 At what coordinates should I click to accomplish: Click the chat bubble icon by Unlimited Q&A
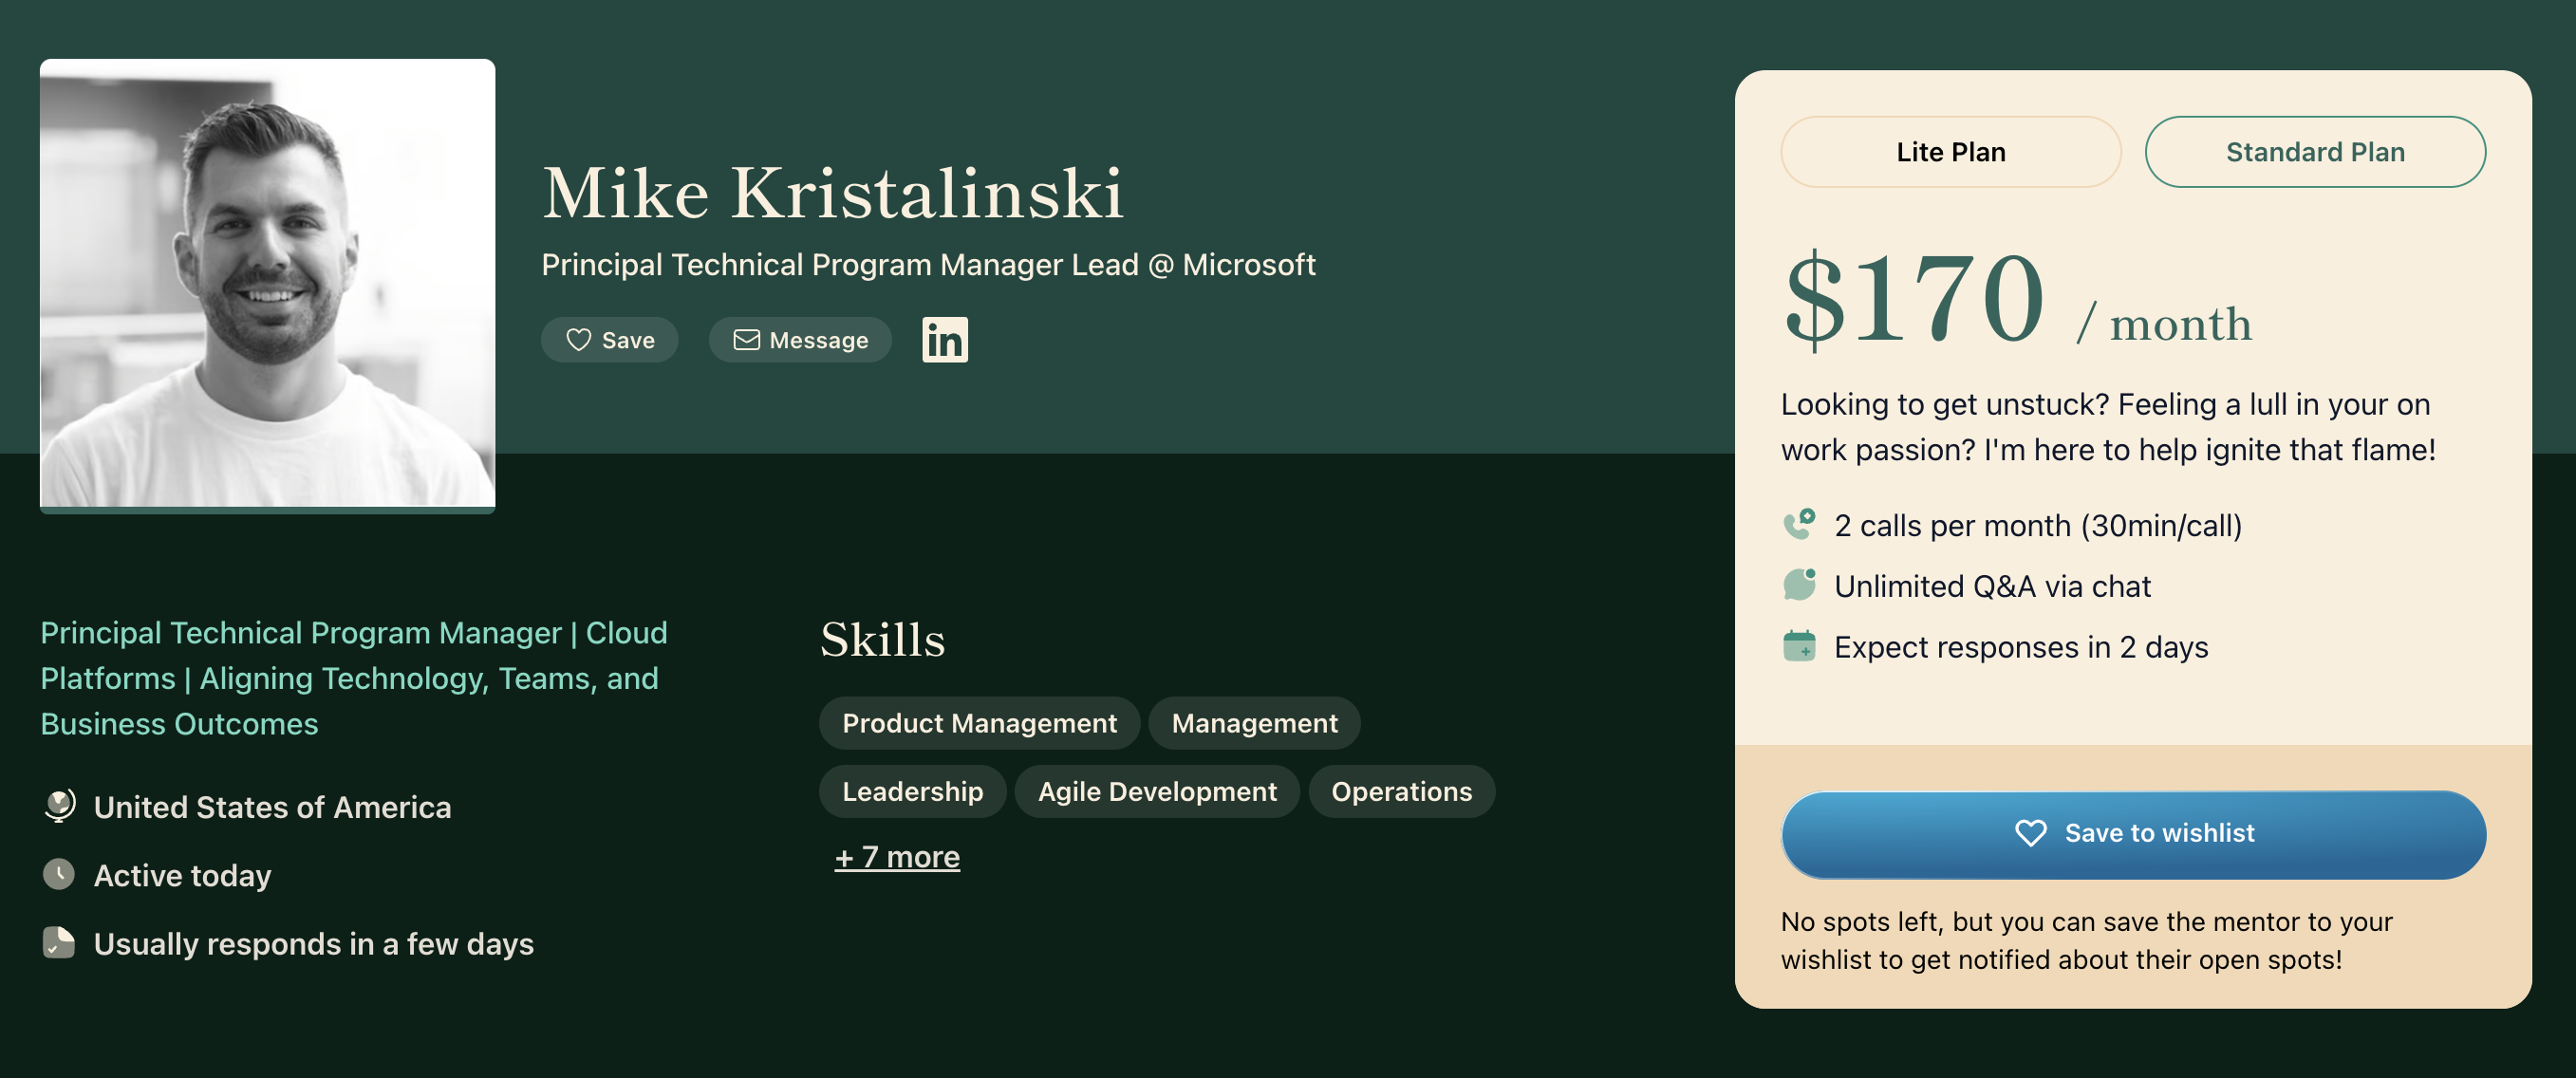coord(1799,585)
